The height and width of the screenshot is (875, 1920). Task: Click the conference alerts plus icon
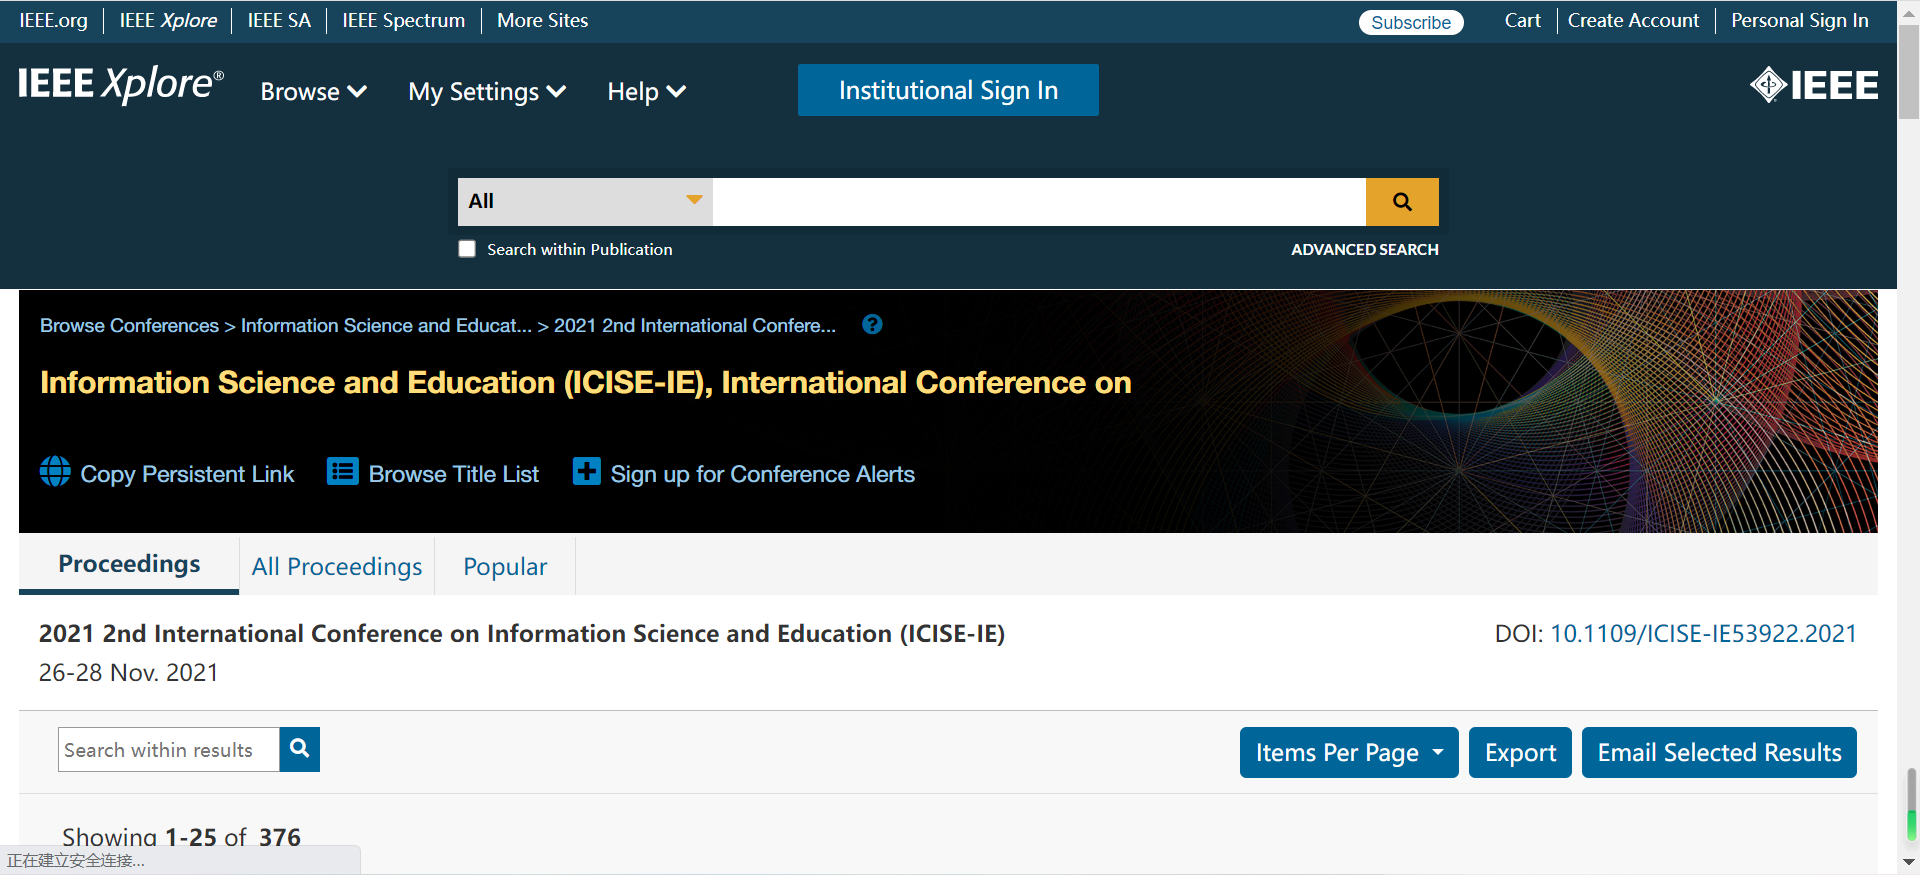click(x=587, y=471)
